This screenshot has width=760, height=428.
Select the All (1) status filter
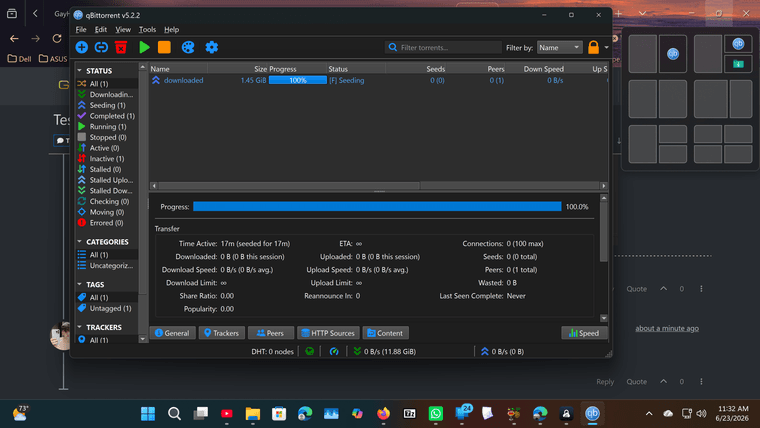click(107, 84)
